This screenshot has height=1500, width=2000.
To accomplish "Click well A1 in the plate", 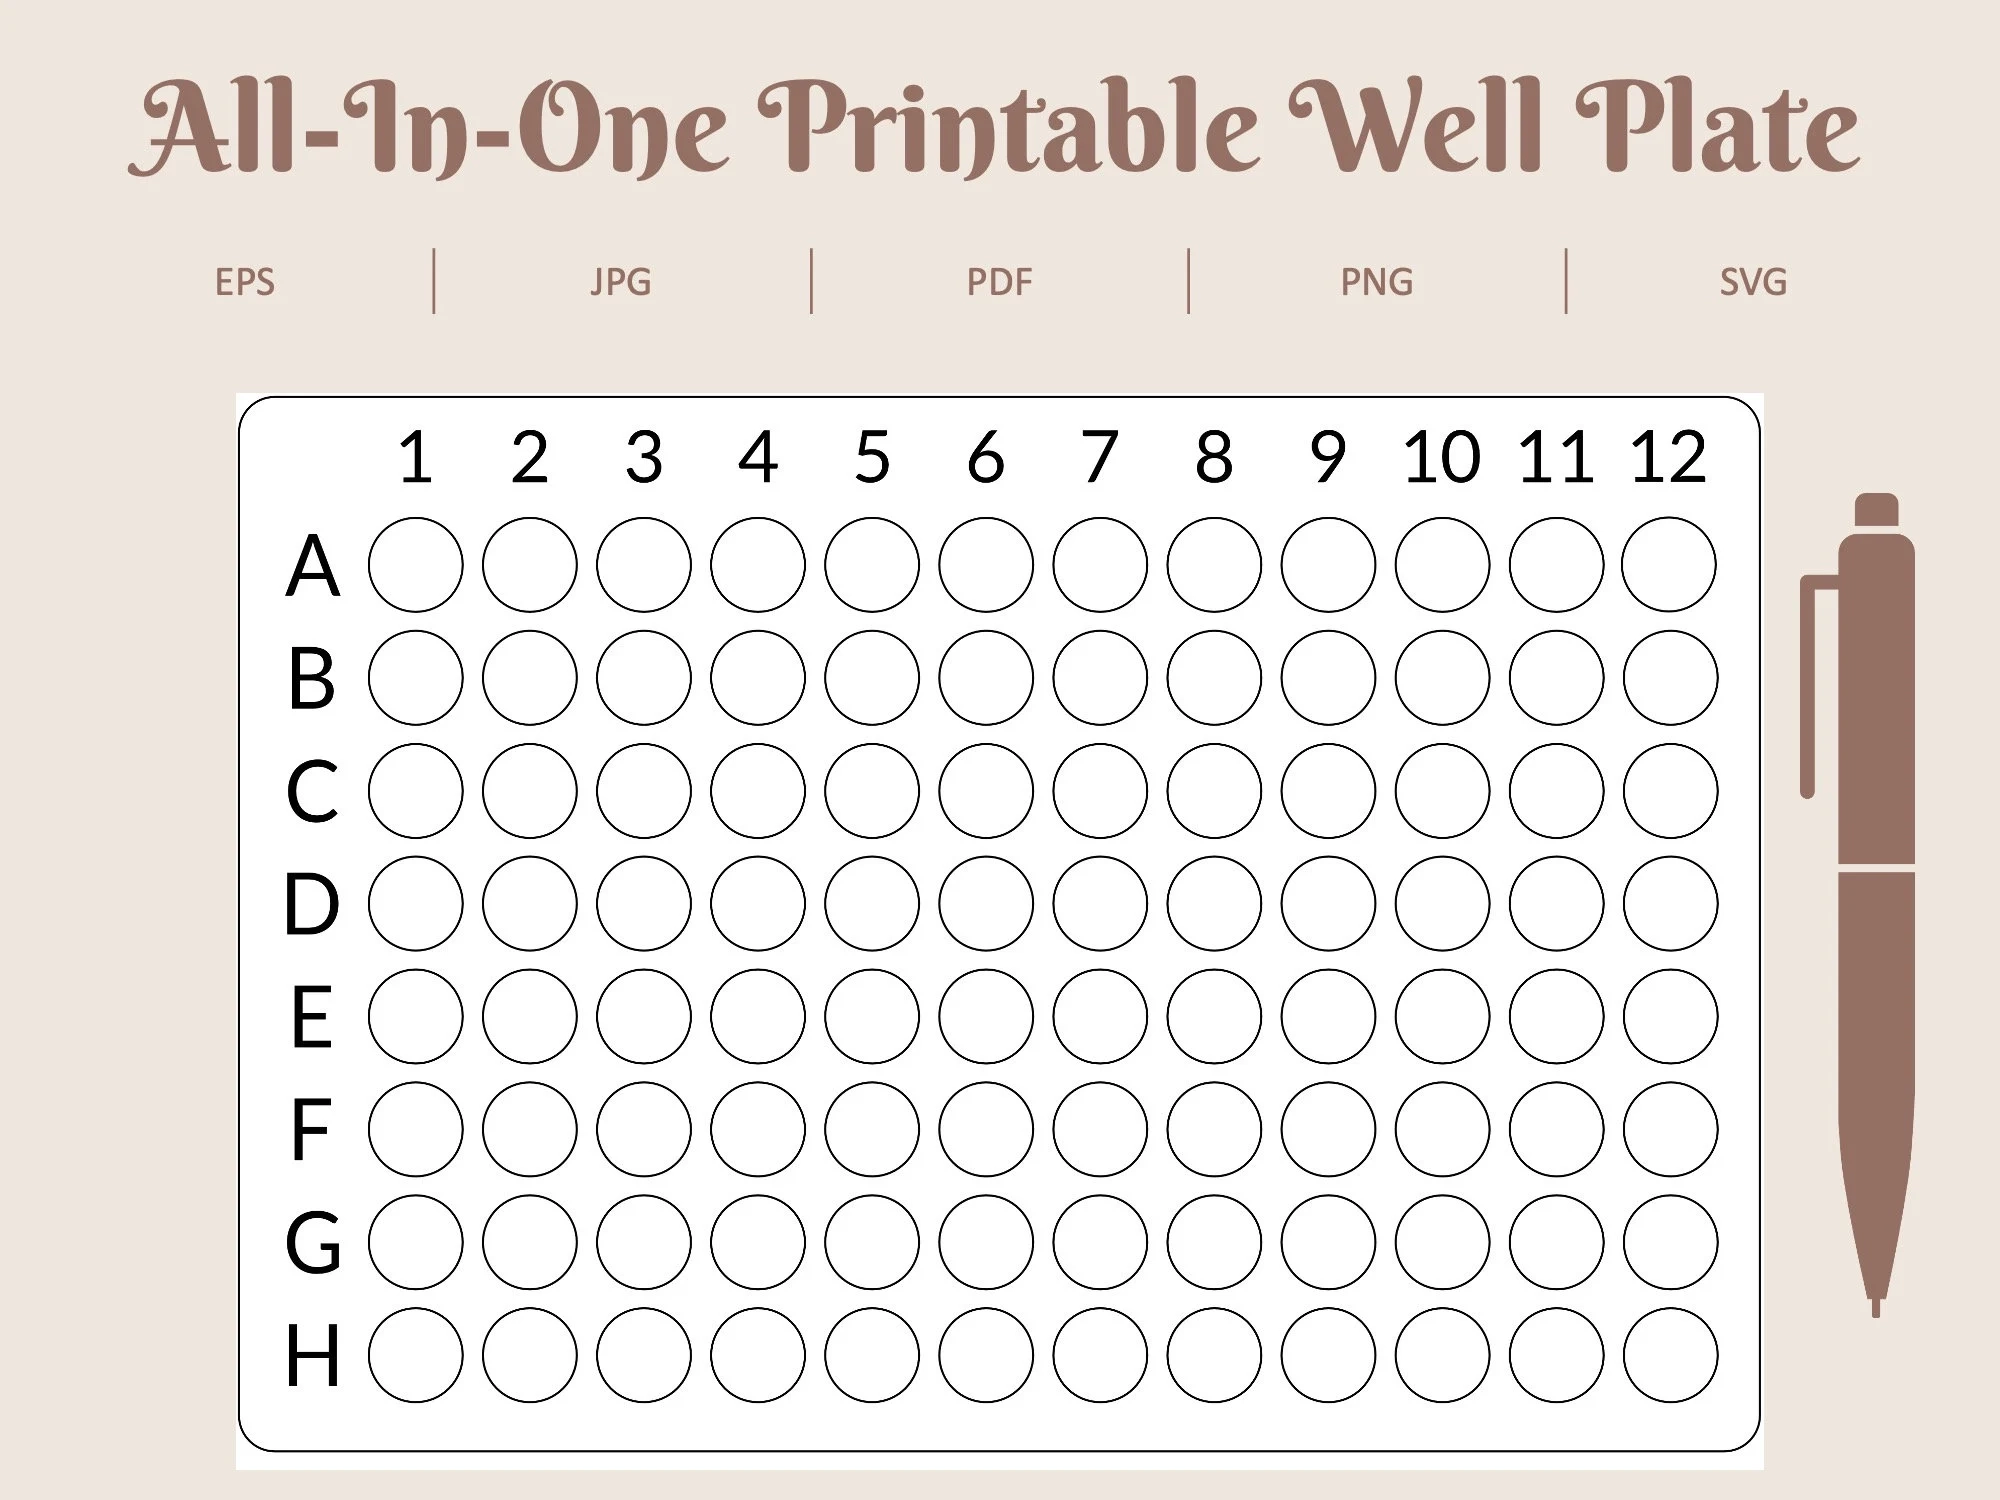I will tap(416, 565).
